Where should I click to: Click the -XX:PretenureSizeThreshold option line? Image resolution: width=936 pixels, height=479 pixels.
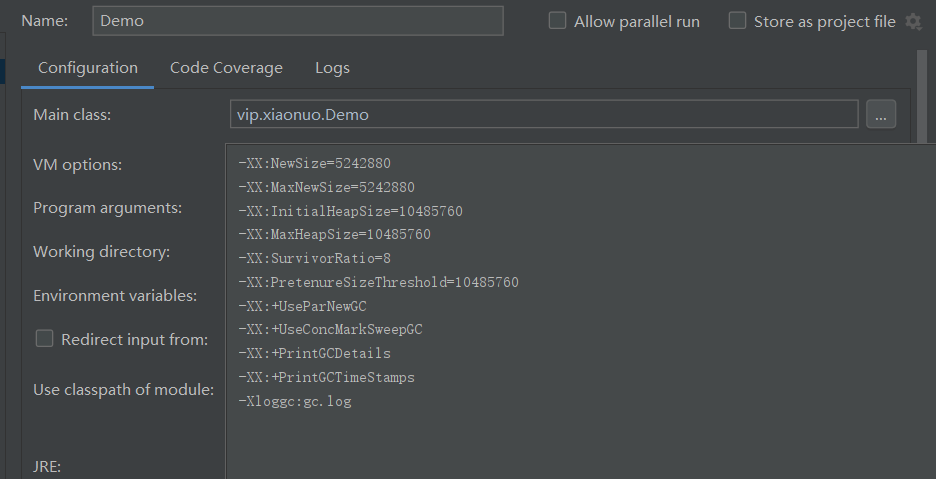[x=378, y=283]
